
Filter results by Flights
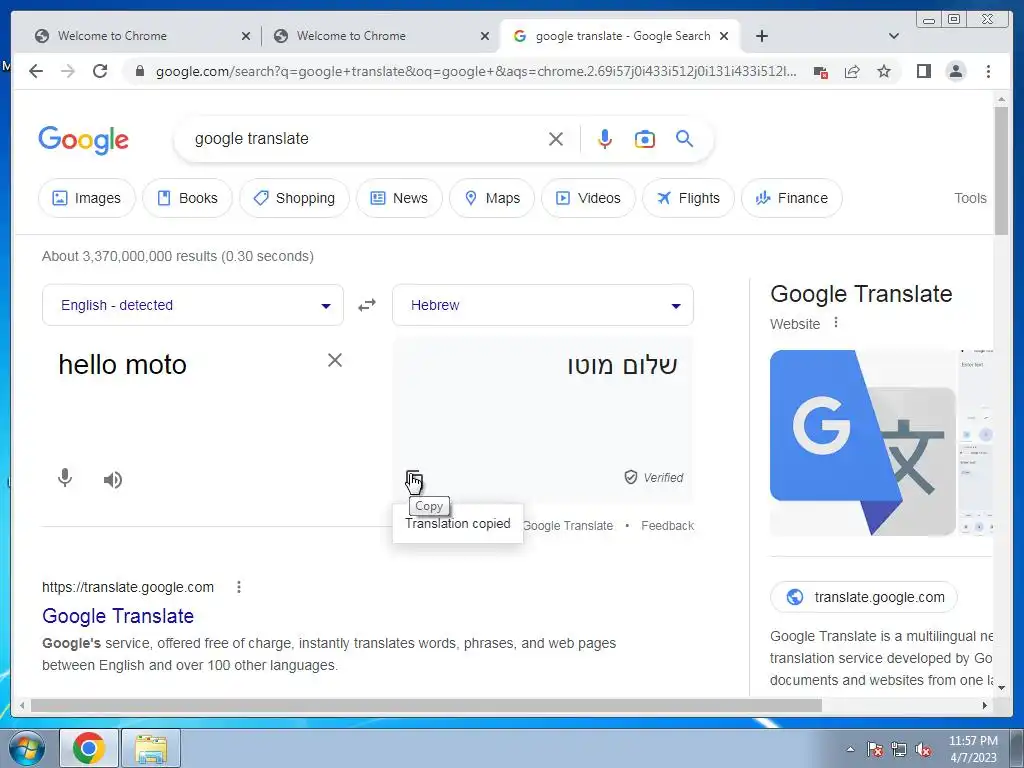point(688,198)
